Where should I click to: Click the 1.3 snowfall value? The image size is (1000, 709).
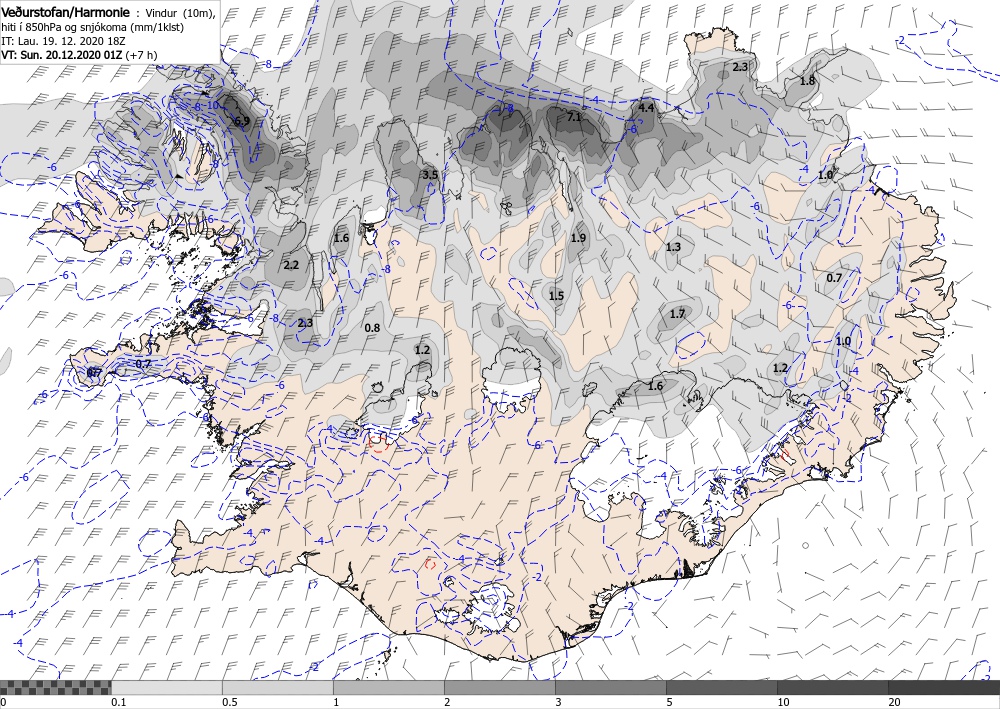(673, 247)
